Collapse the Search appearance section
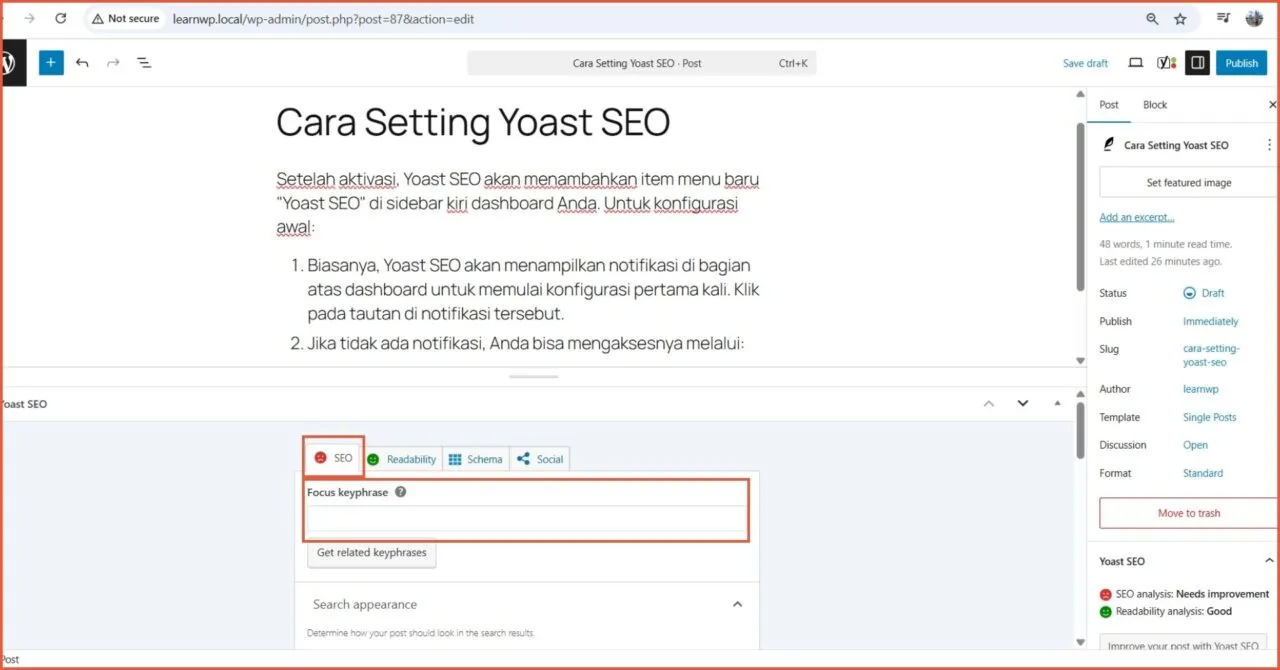The height and width of the screenshot is (670, 1280). coord(737,603)
